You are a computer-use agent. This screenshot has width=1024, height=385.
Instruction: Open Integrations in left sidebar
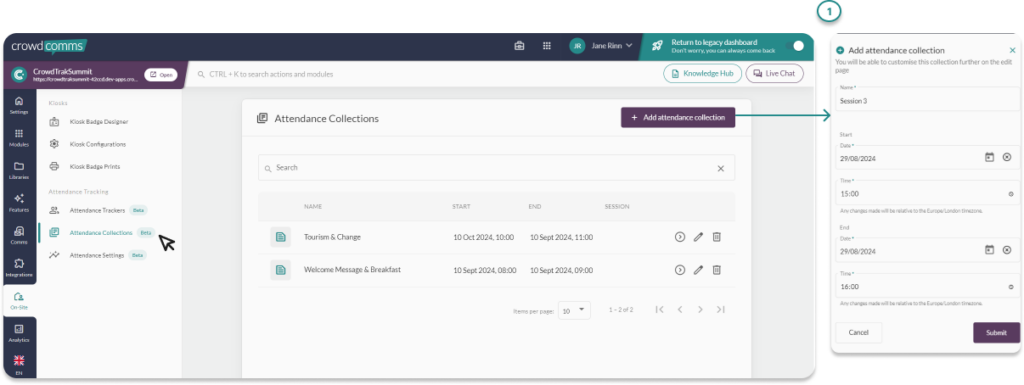click(18, 268)
